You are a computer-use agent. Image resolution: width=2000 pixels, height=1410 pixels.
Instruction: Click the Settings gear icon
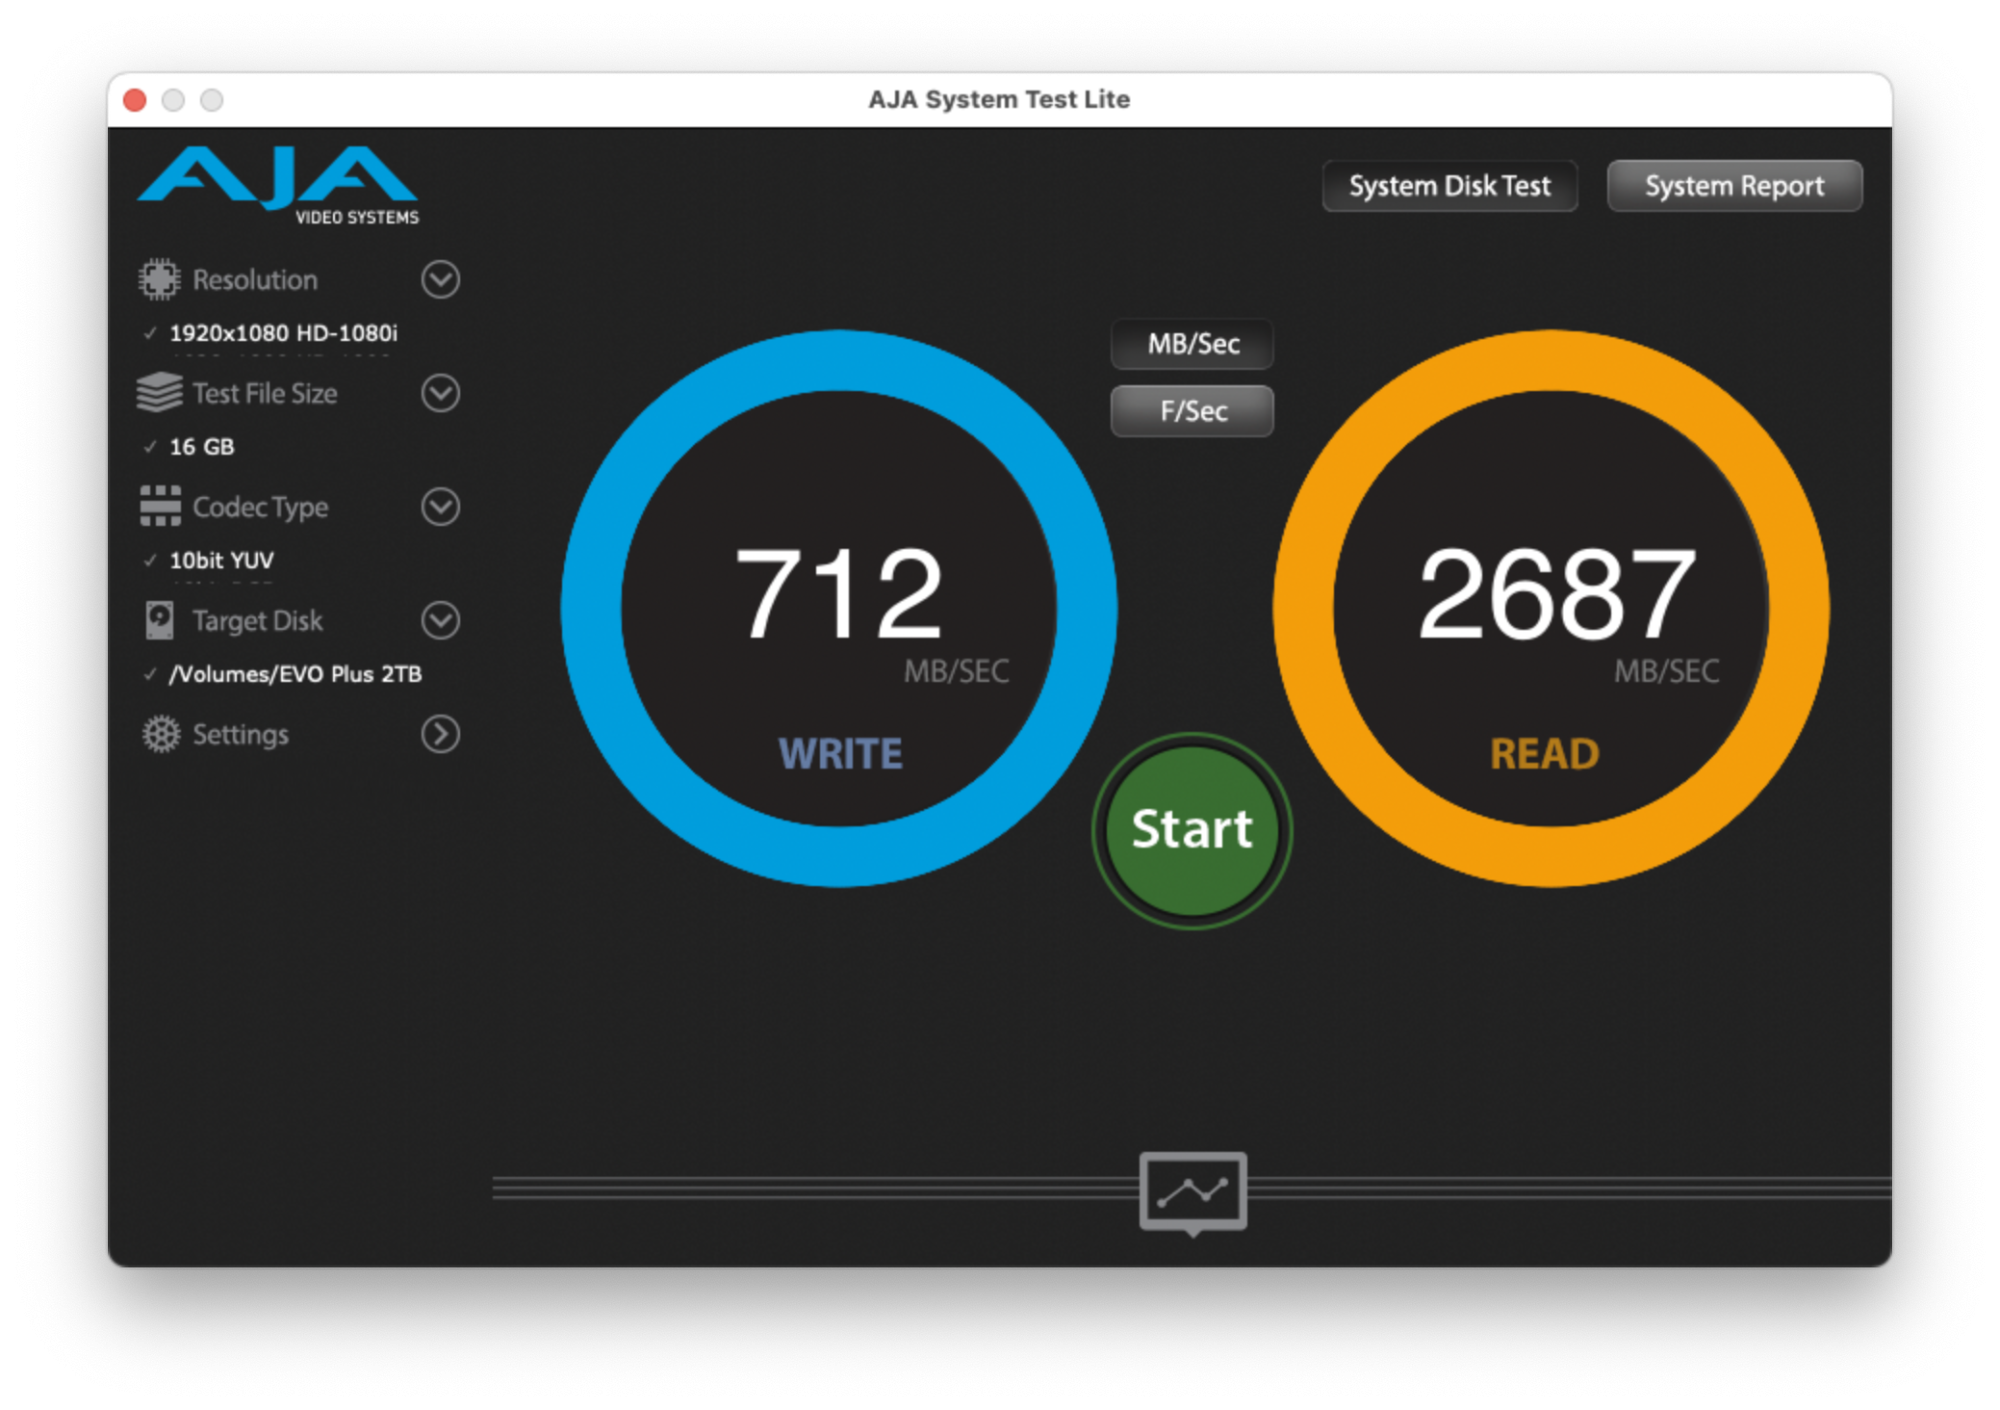[160, 734]
